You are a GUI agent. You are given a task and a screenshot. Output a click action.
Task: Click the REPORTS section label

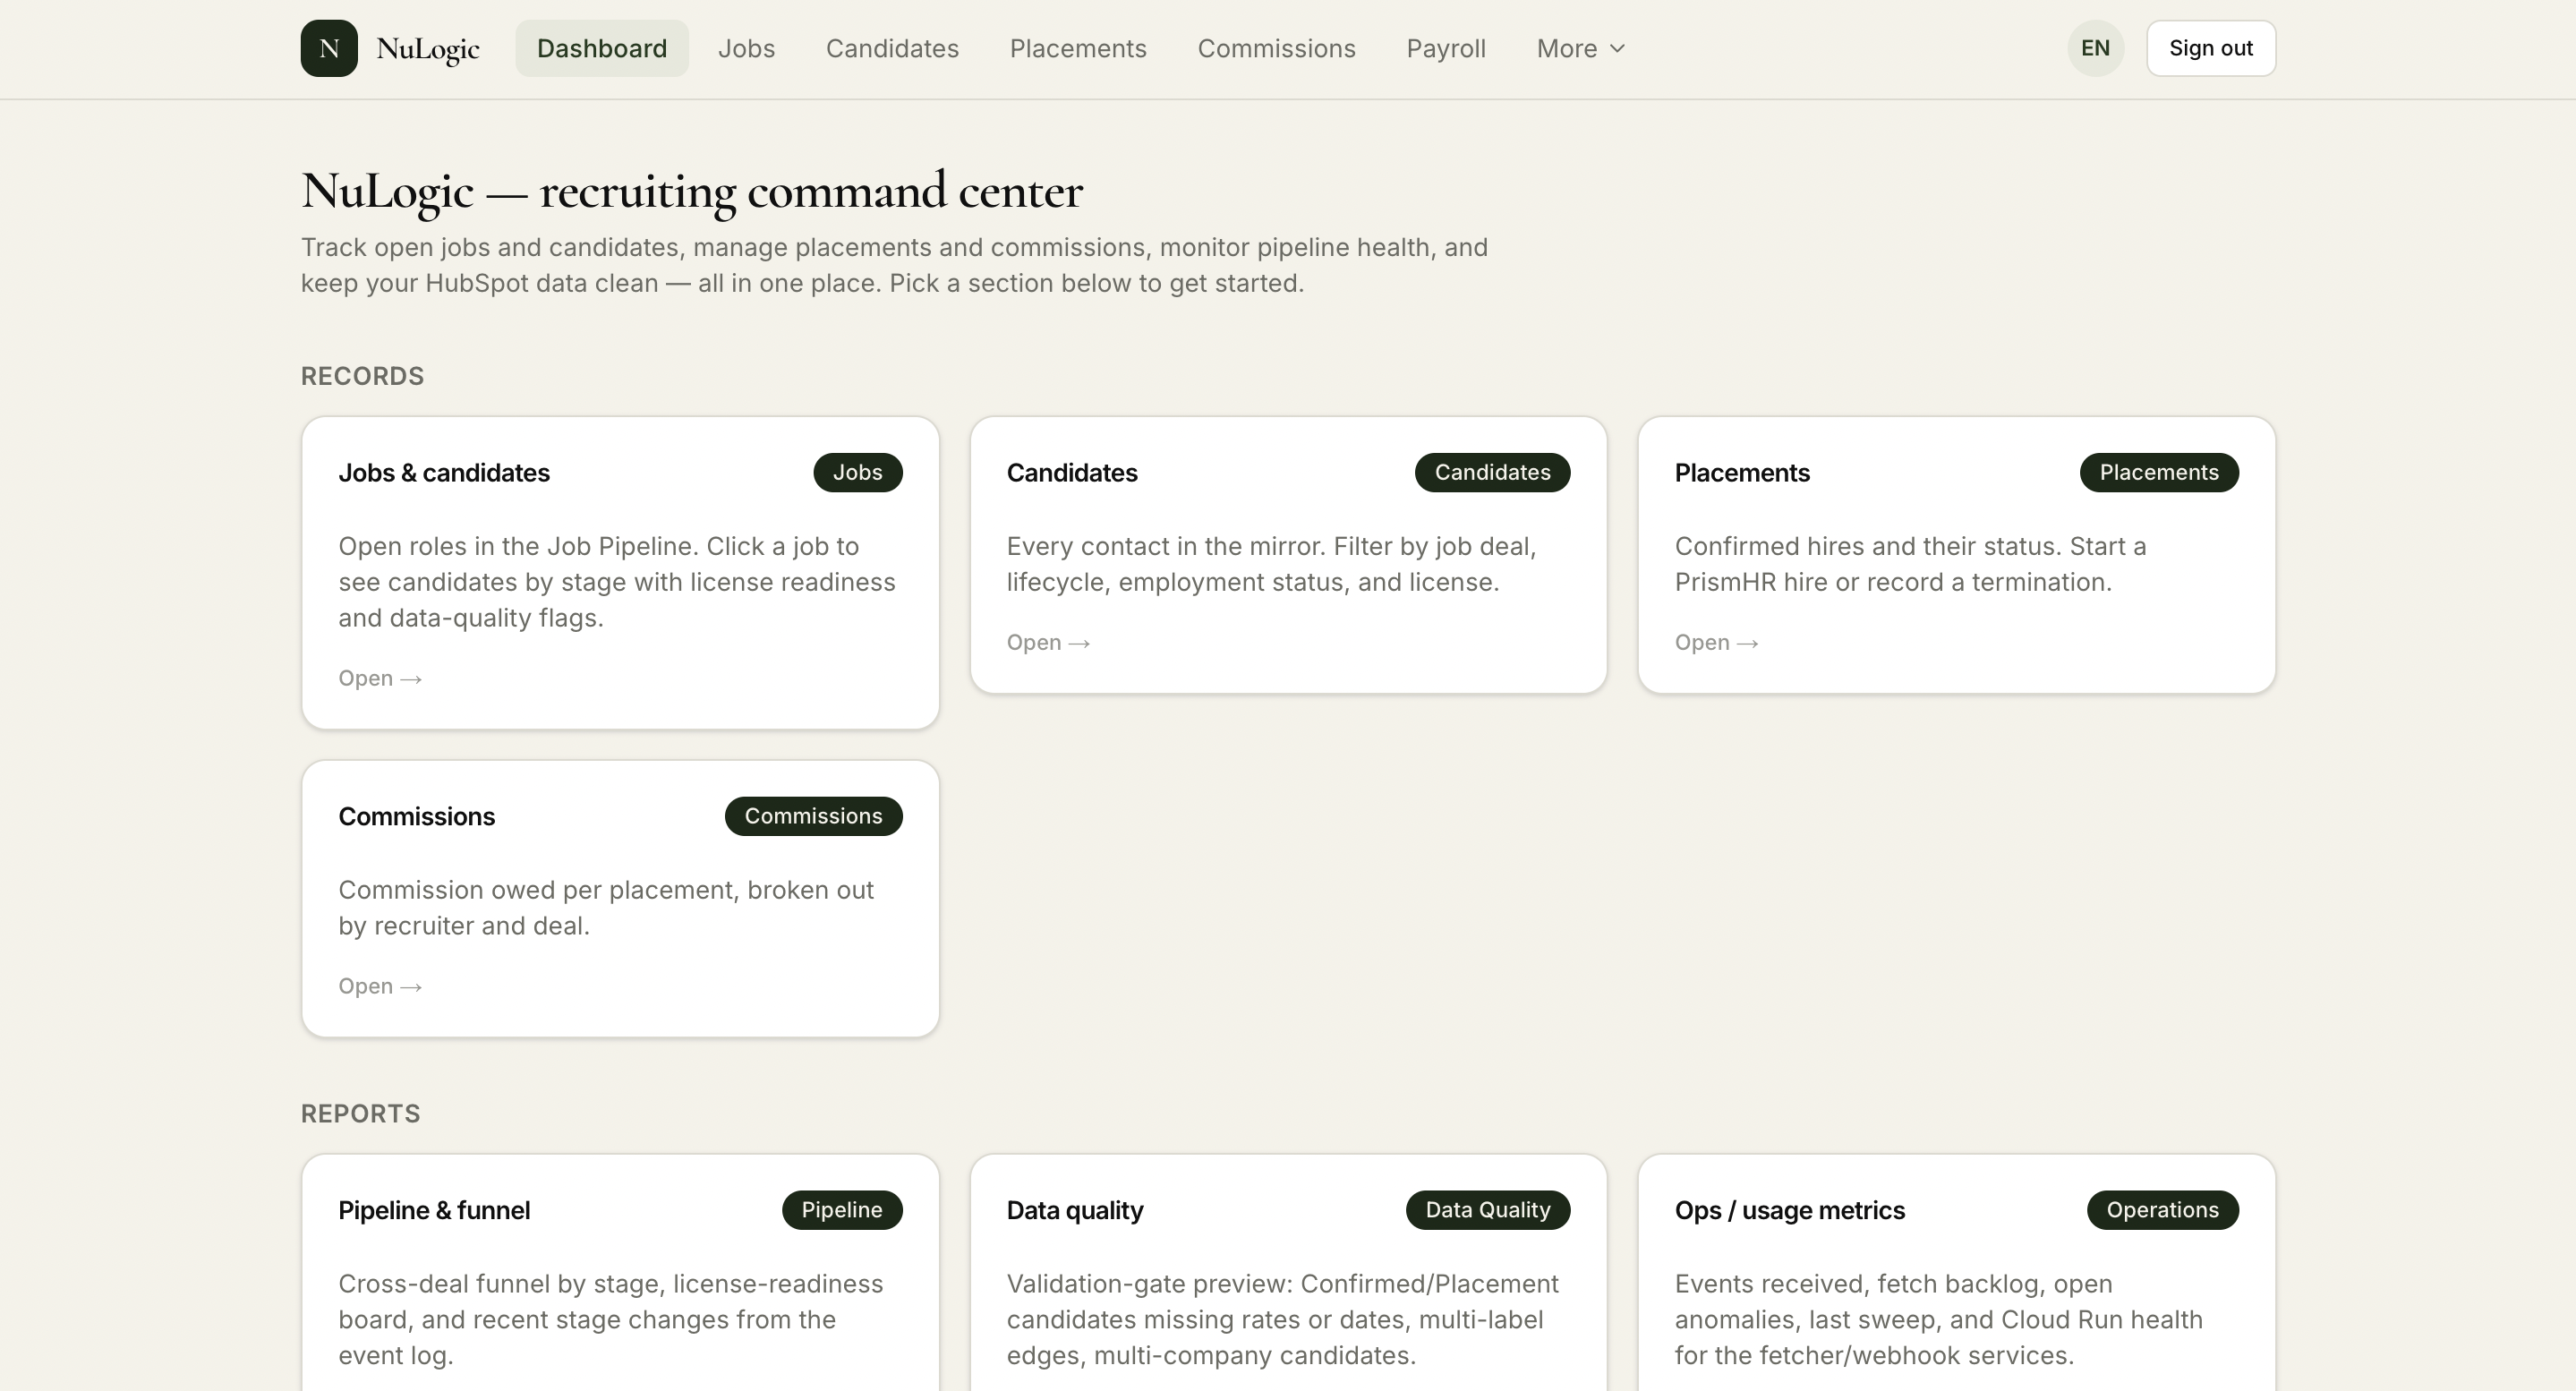click(360, 1114)
